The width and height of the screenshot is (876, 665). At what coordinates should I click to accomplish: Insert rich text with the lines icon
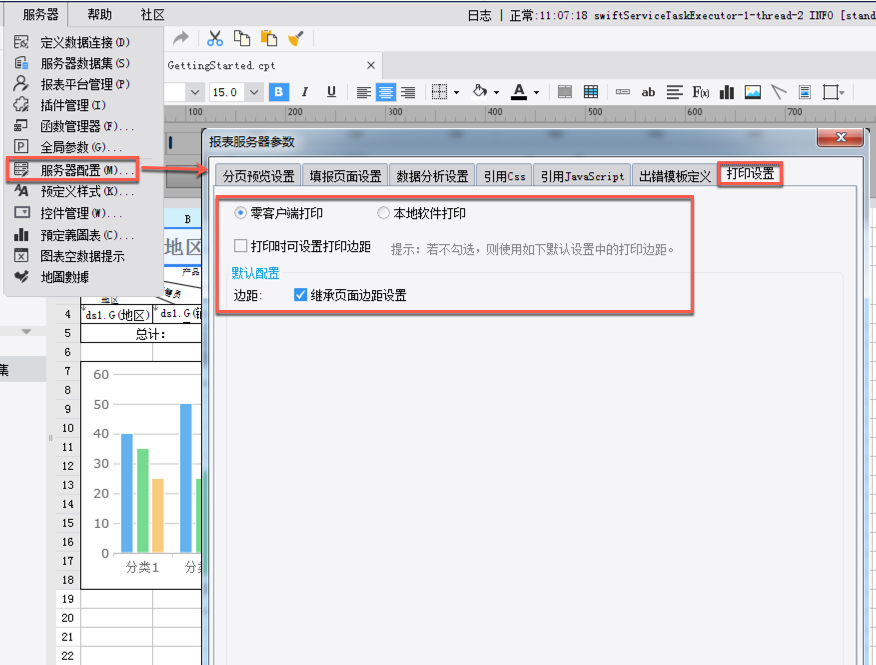pos(674,92)
